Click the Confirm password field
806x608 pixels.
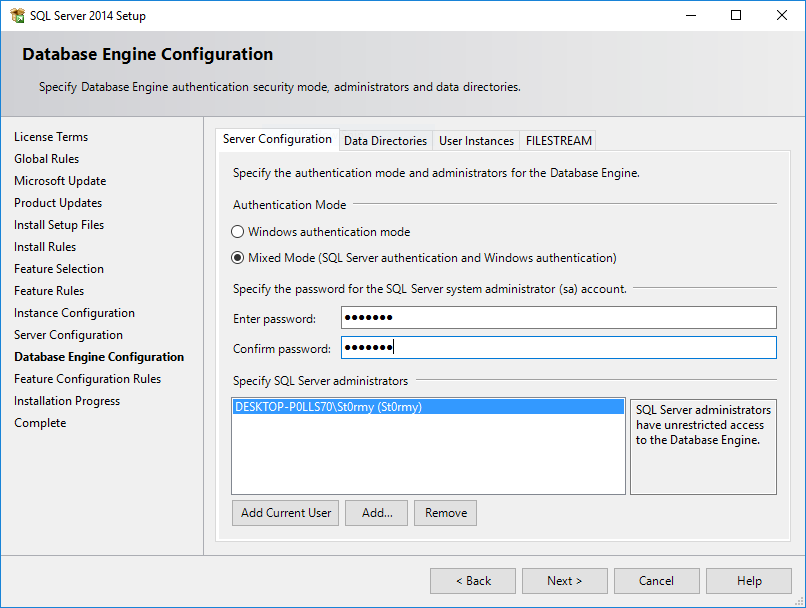tap(559, 348)
